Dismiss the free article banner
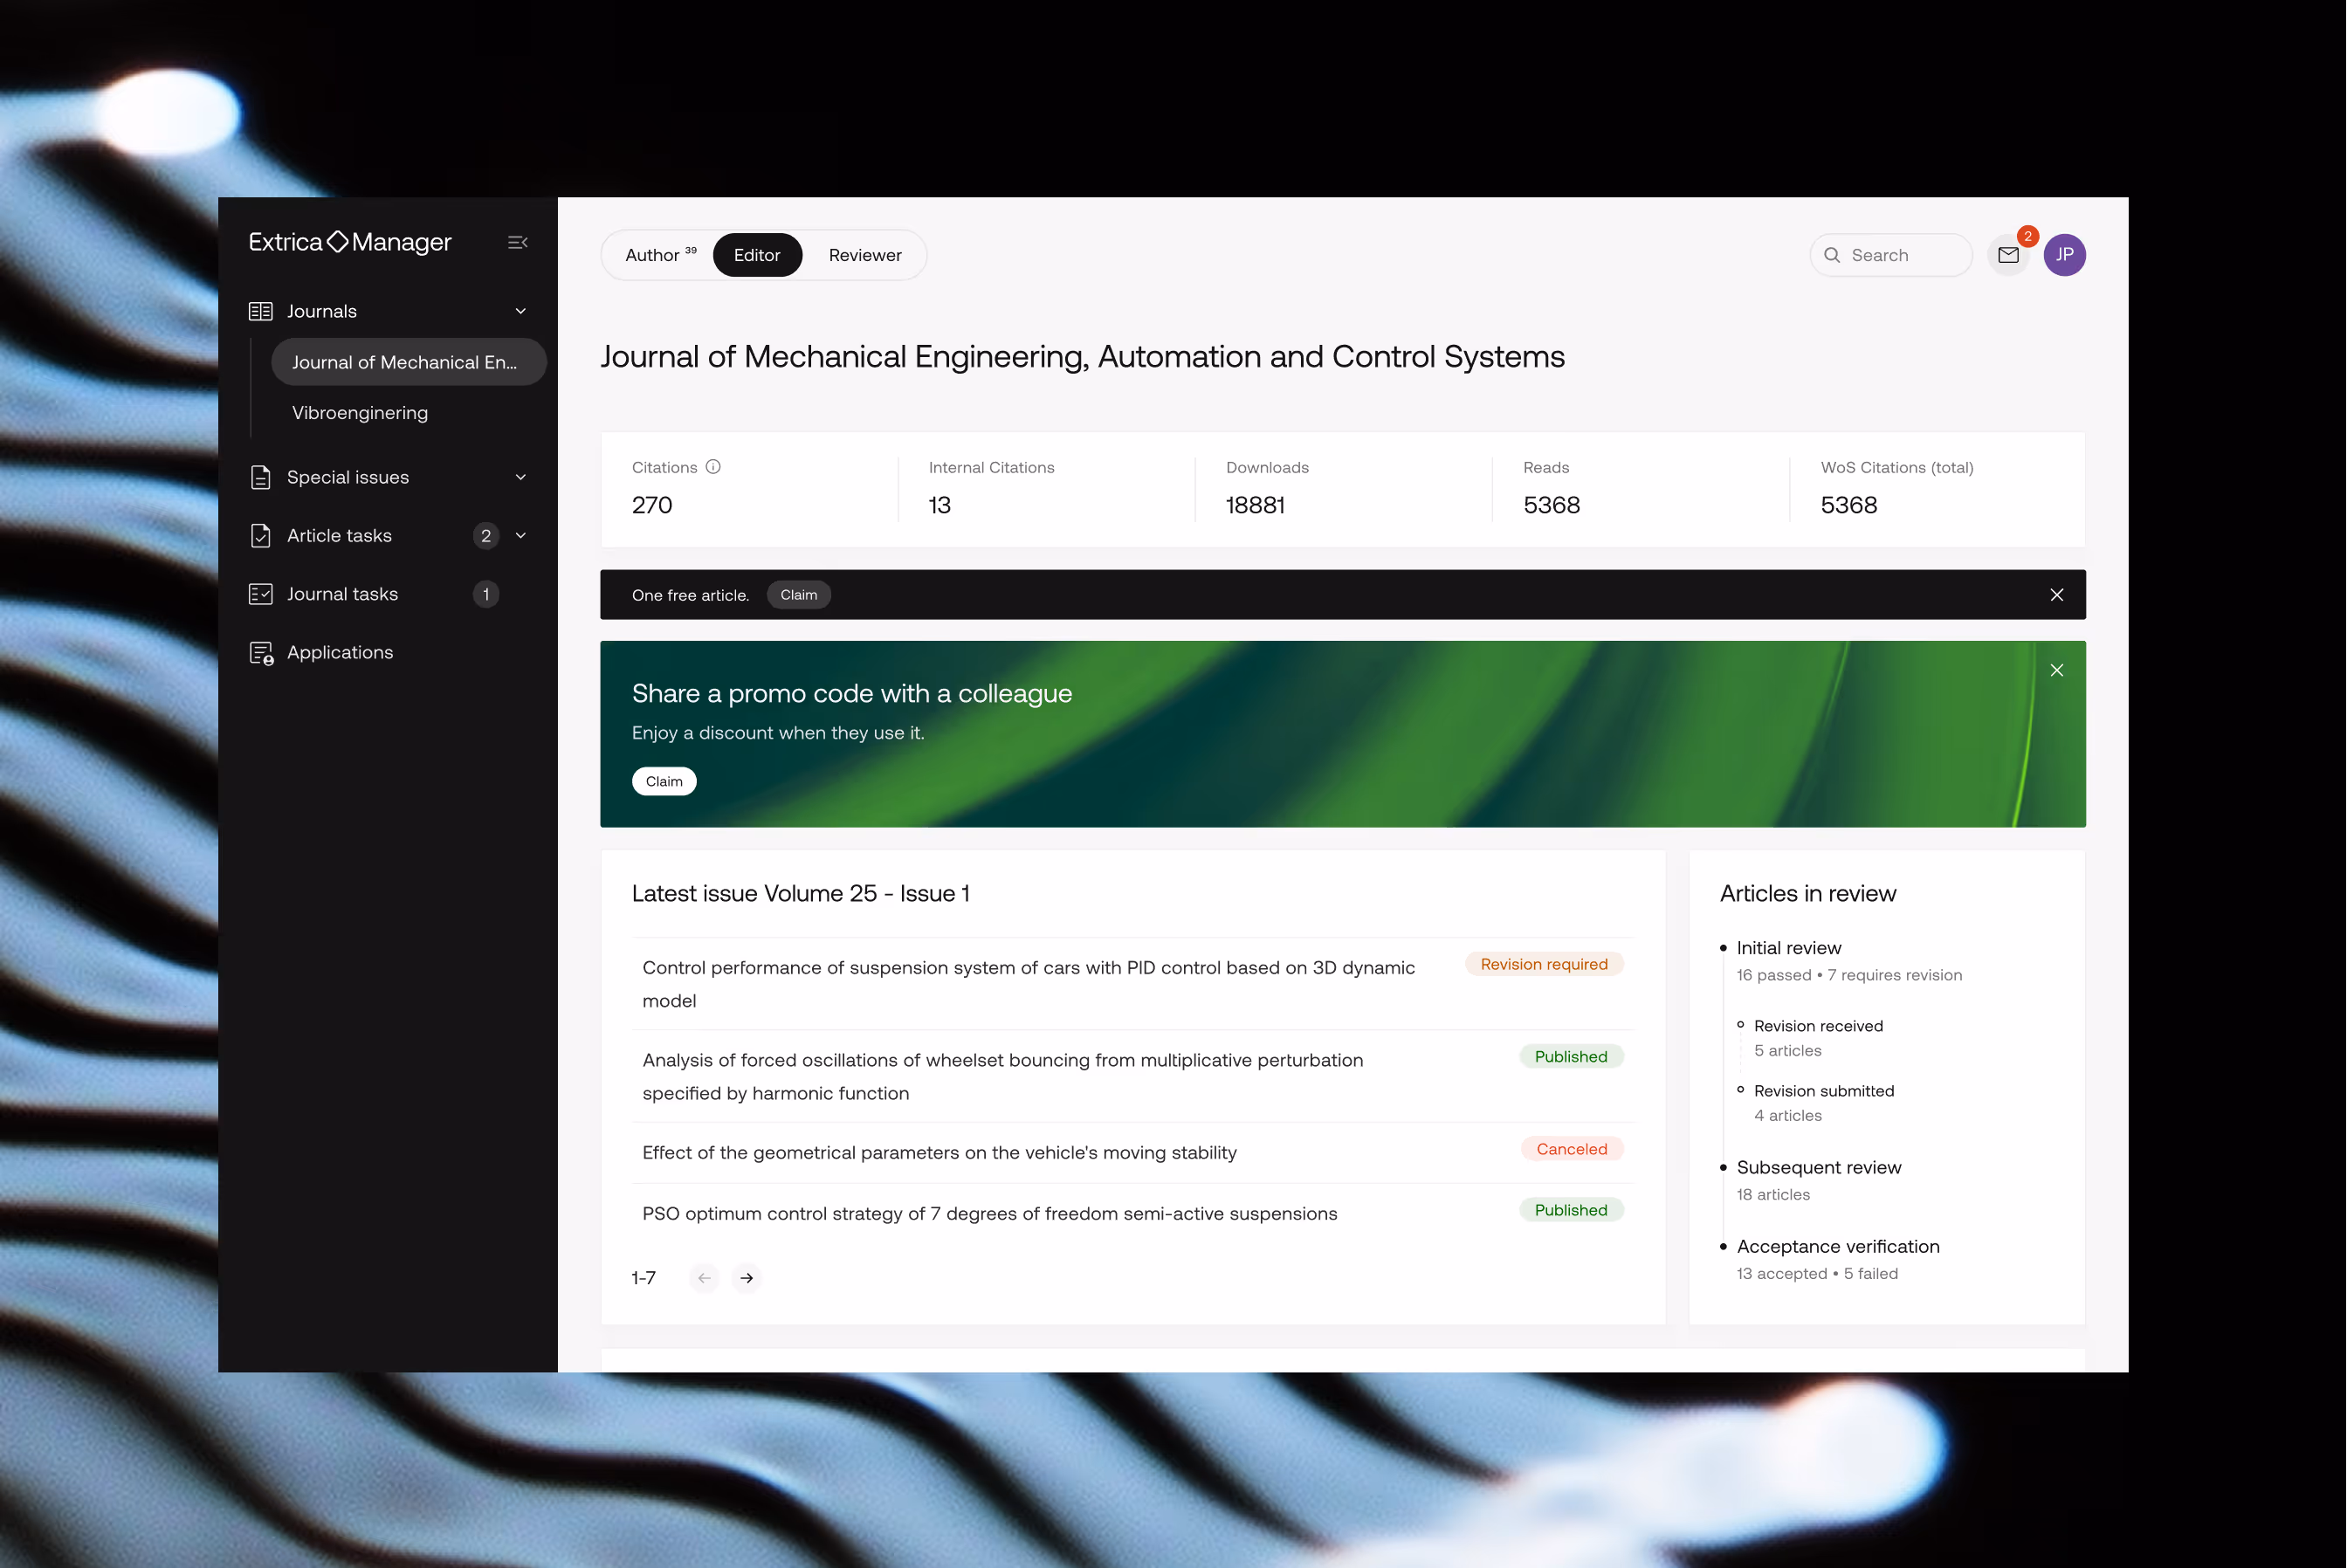 2056,595
